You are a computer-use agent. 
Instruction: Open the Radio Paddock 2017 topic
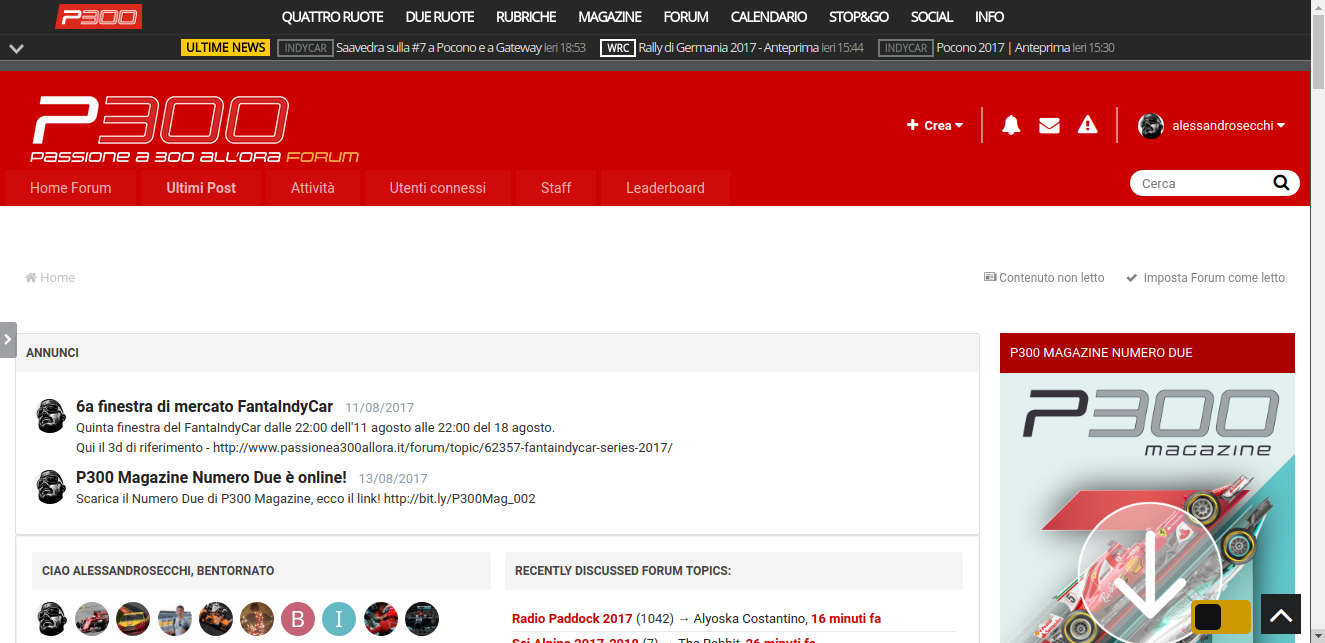click(572, 619)
